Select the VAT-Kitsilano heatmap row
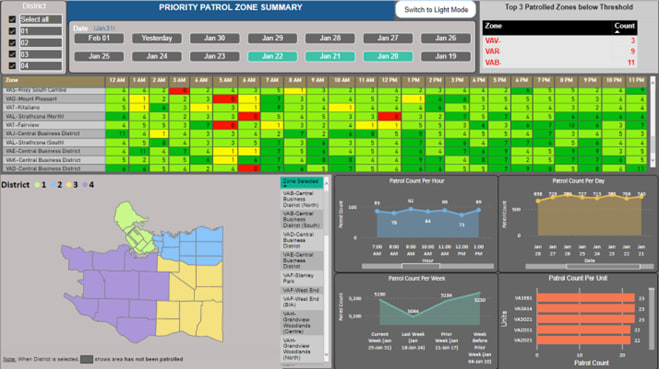Viewport: 659px width, 369px height. pyautogui.click(x=53, y=108)
